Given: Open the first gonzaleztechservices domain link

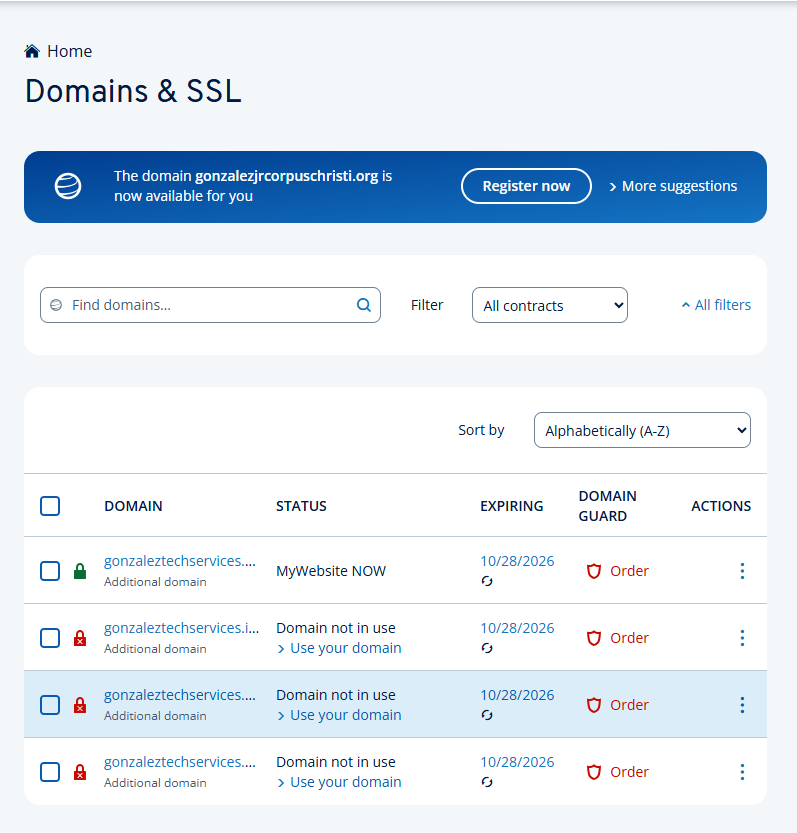Looking at the screenshot, I should (180, 561).
